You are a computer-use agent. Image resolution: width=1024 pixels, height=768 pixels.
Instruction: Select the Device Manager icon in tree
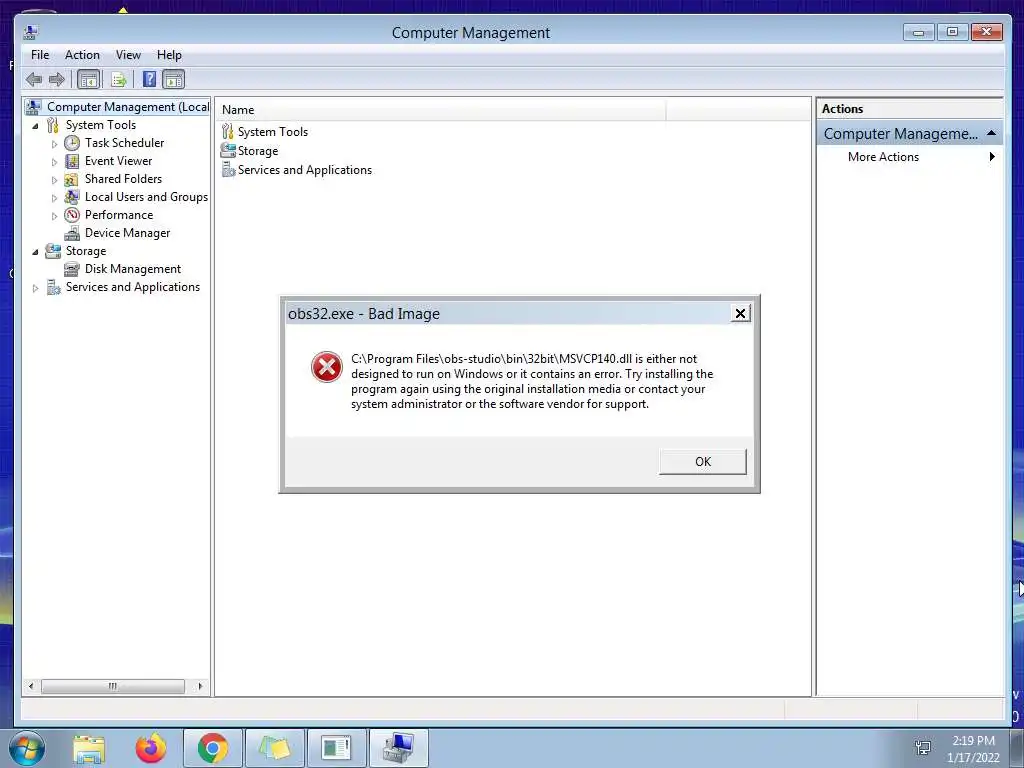coord(72,233)
